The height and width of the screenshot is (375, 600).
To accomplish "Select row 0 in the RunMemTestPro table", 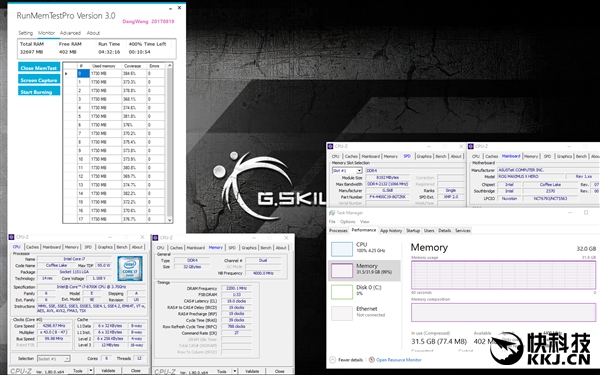I will [115, 73].
